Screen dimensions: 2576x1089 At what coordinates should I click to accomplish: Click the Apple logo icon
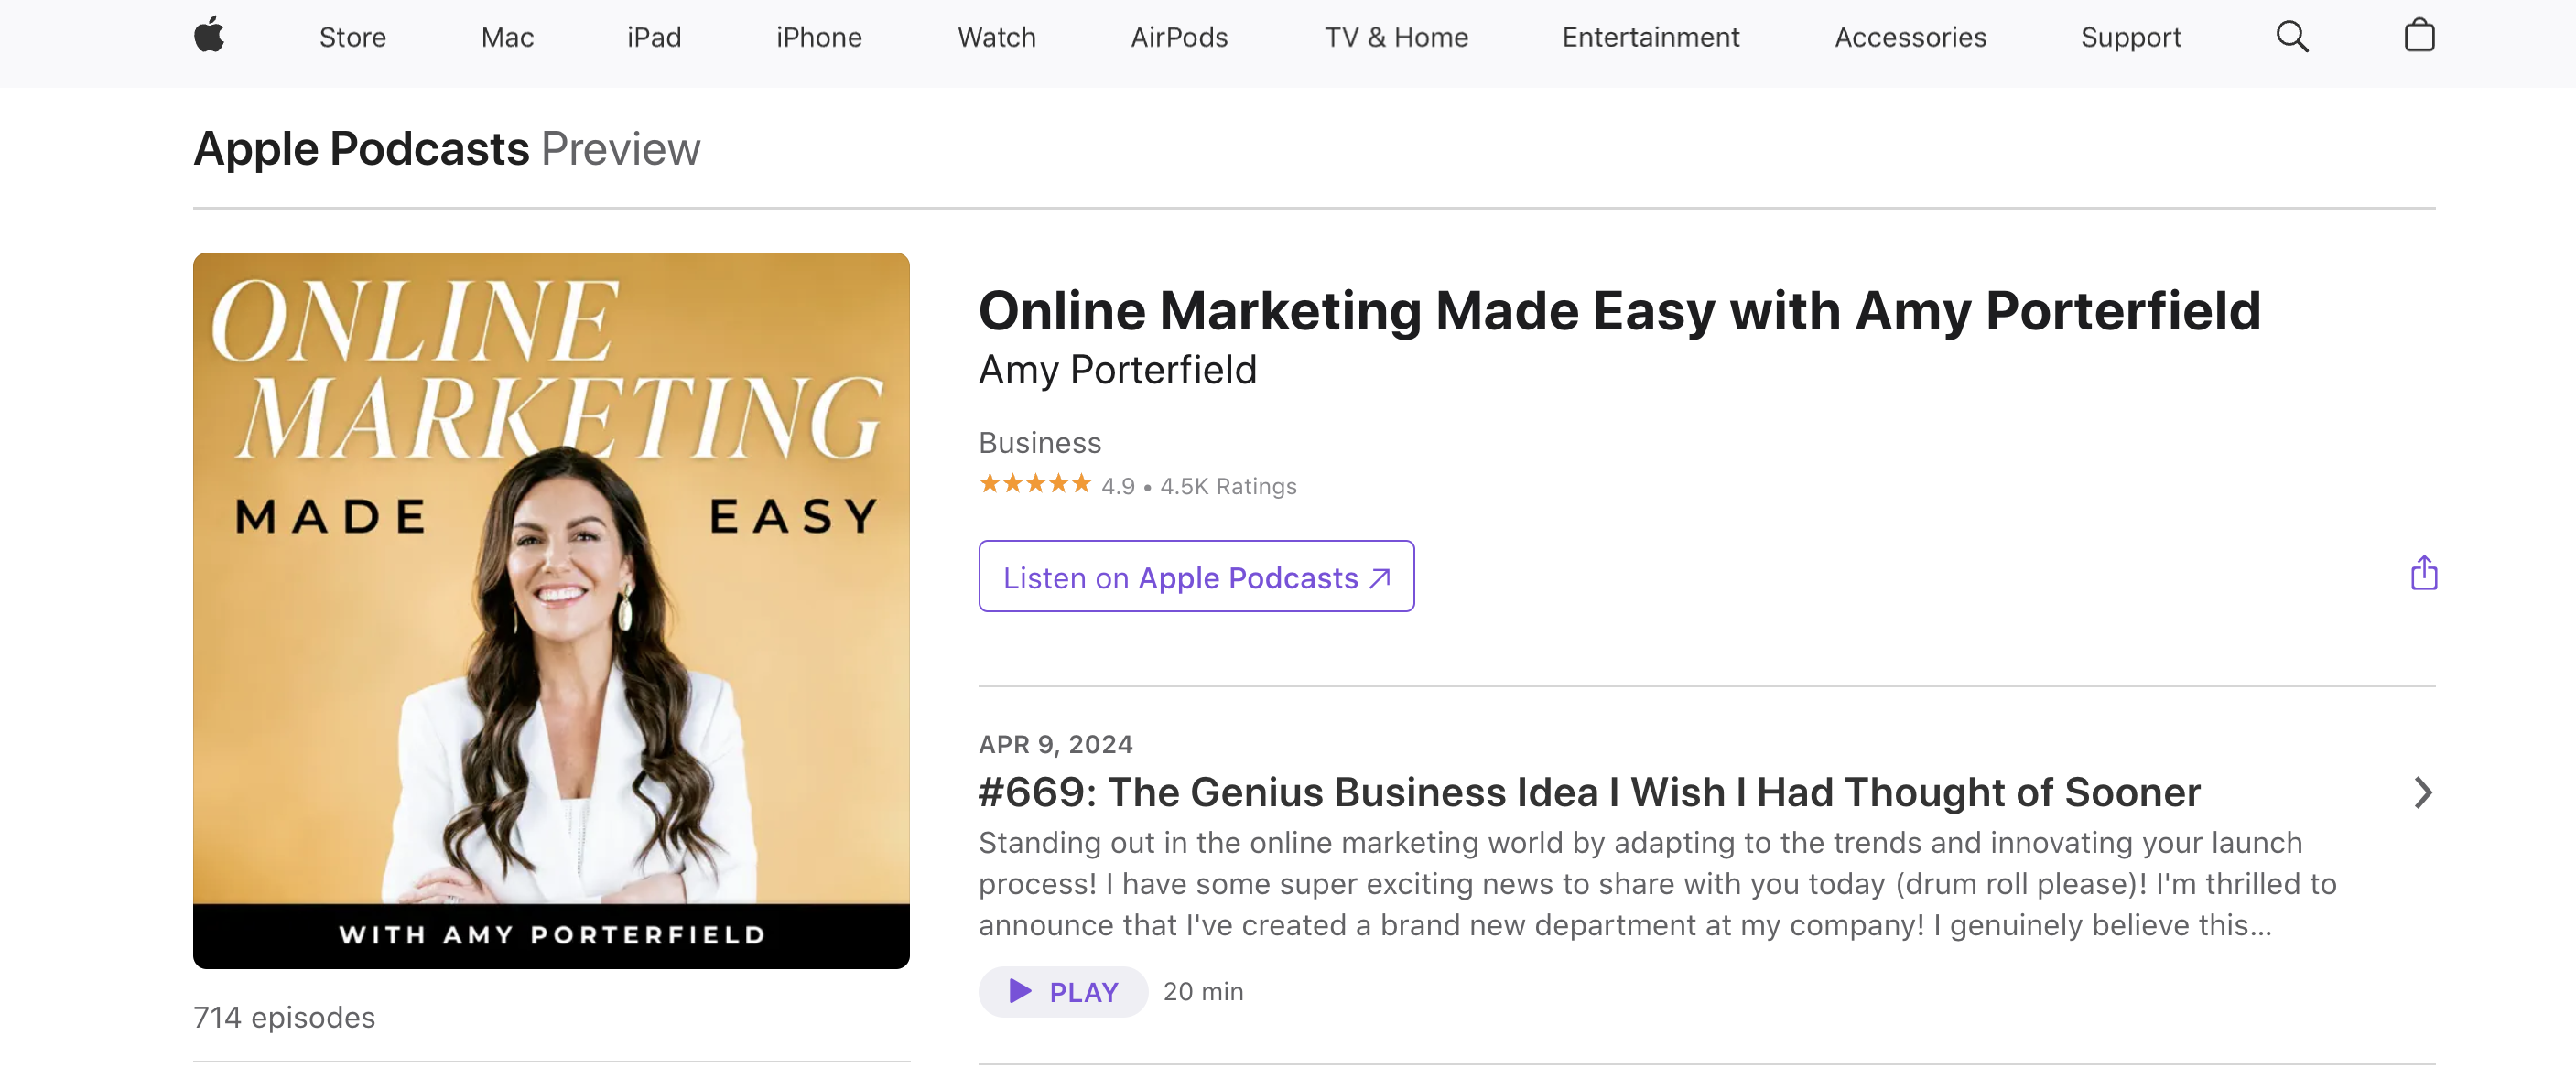click(209, 36)
